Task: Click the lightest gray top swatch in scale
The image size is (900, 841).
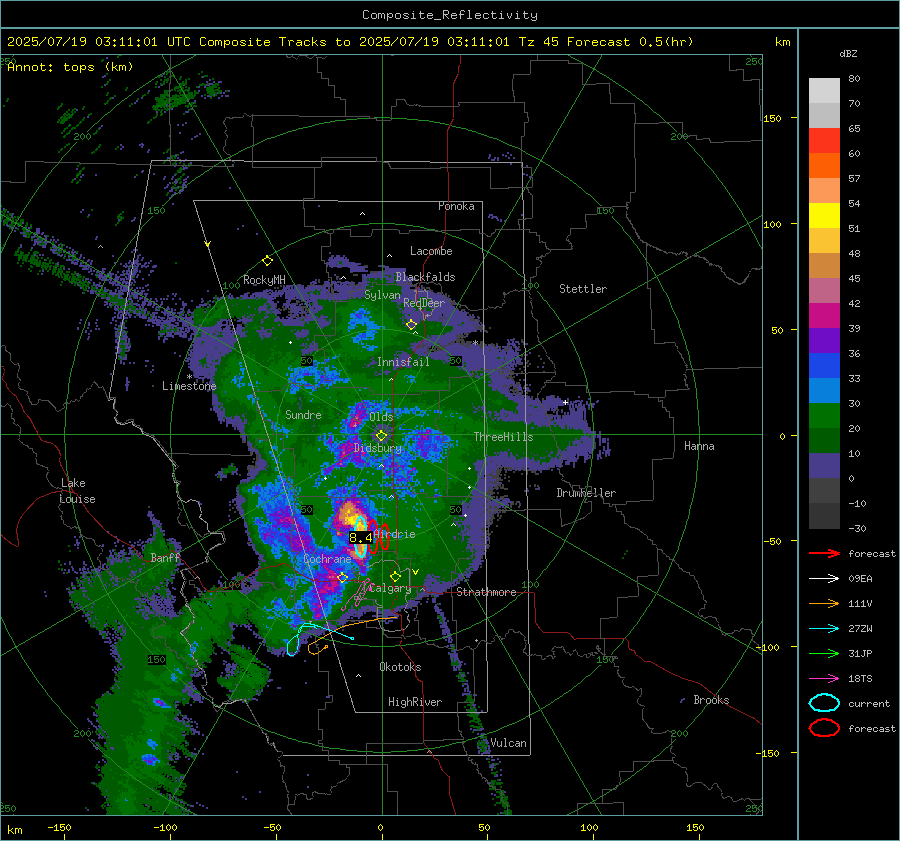Action: [x=824, y=91]
